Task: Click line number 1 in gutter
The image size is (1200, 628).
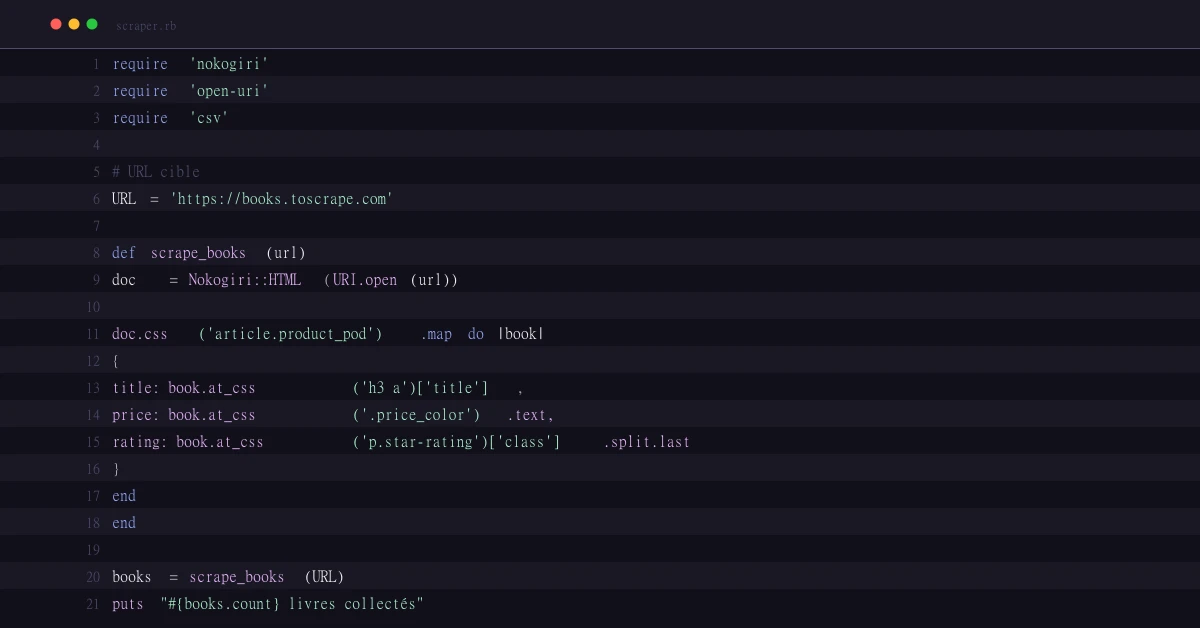Action: pyautogui.click(x=96, y=64)
